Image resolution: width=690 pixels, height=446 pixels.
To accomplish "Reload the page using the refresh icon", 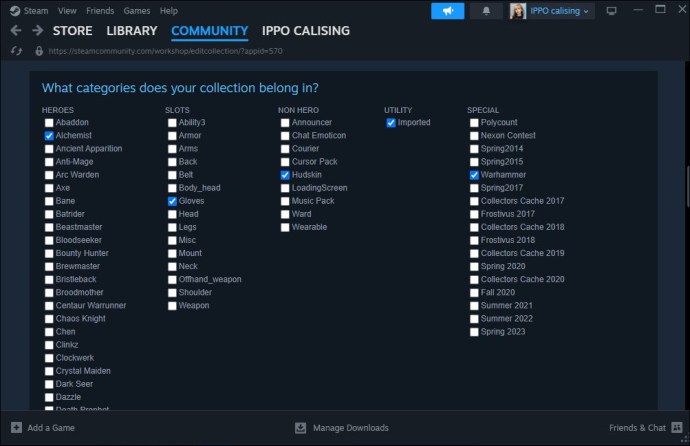I will pyautogui.click(x=17, y=51).
